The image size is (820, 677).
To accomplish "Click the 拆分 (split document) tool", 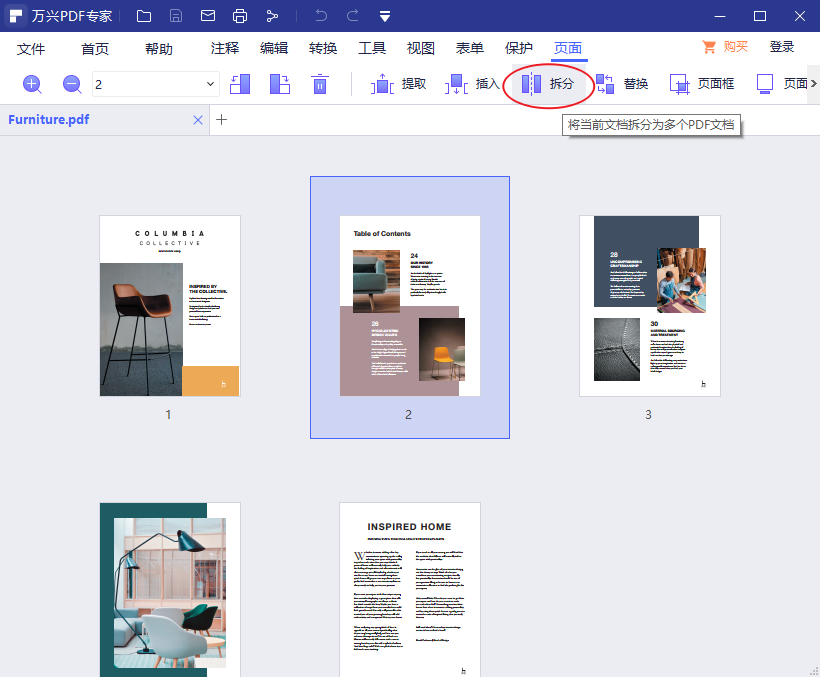I will (548, 84).
